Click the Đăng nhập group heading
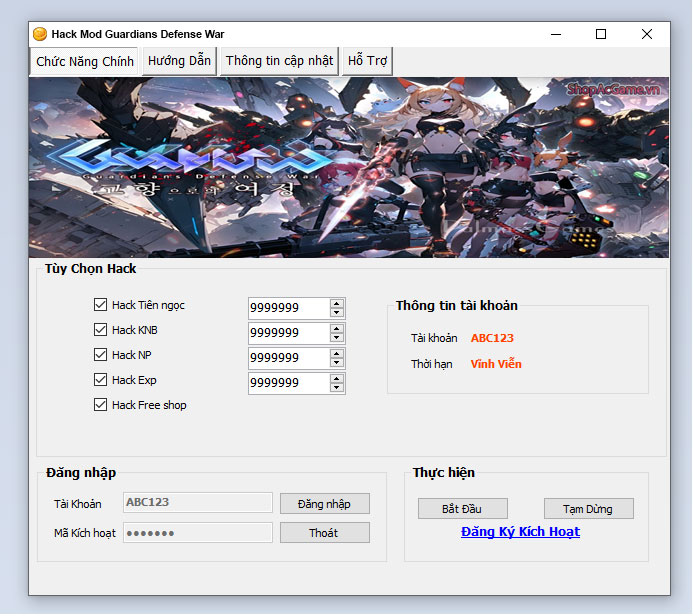Viewport: 693px width, 616px height. coord(81,473)
